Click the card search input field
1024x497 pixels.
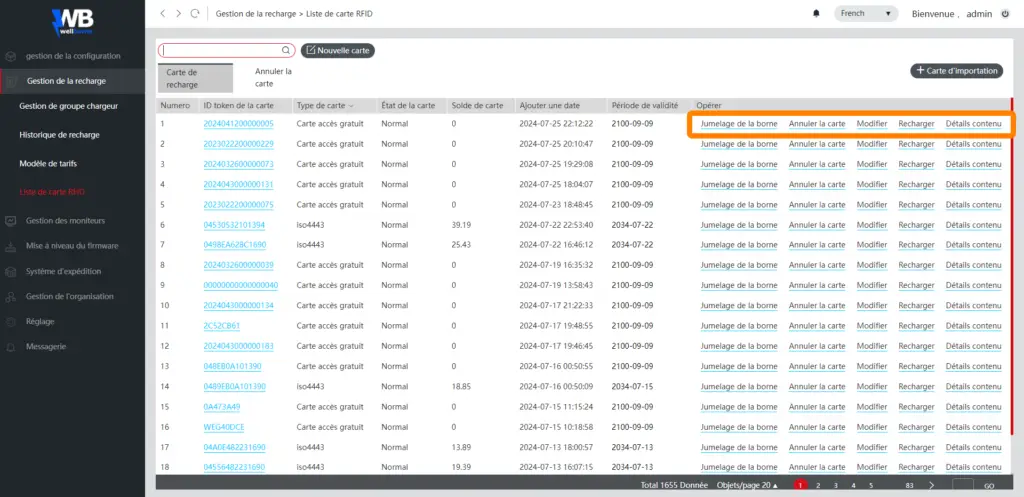226,50
